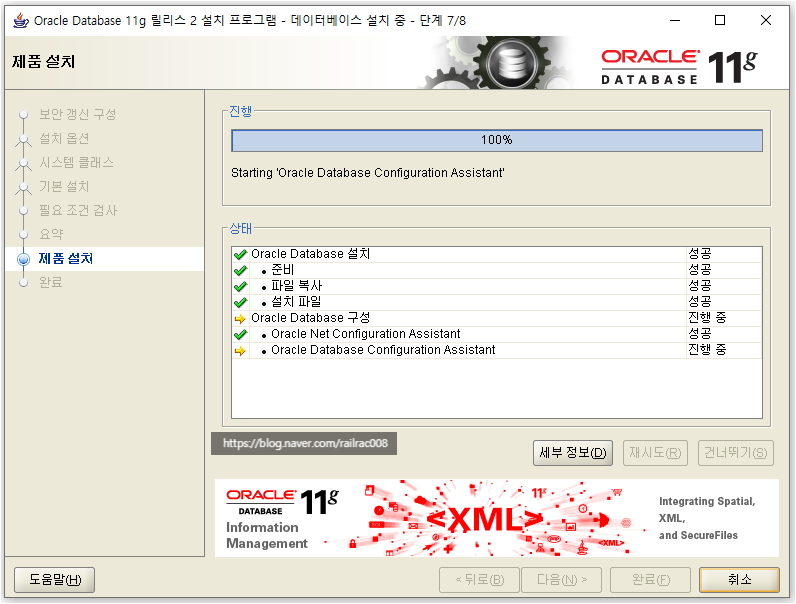Click the blog.naver.com/railrac008 link
This screenshot has height=604, width=796.
(305, 444)
